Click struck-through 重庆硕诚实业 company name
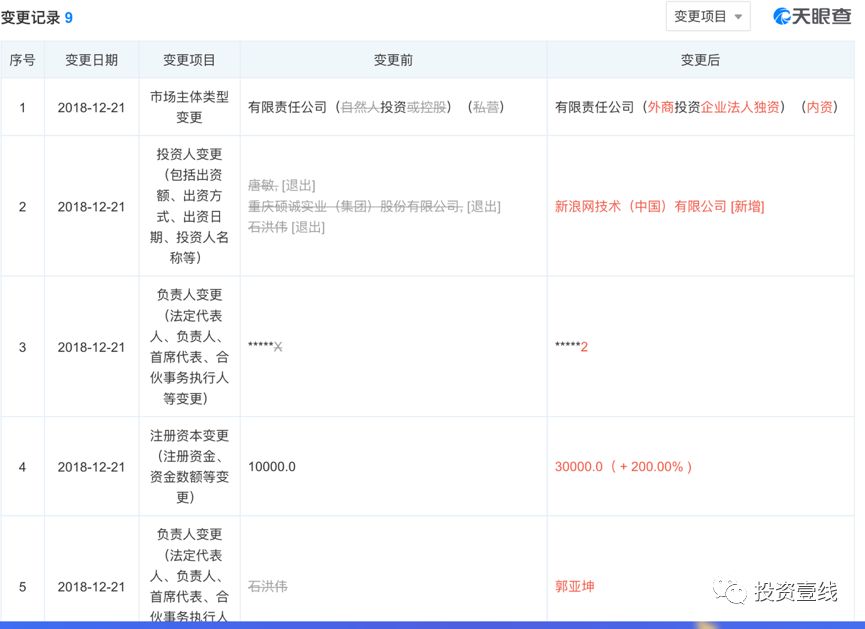The image size is (865, 629). (x=355, y=206)
